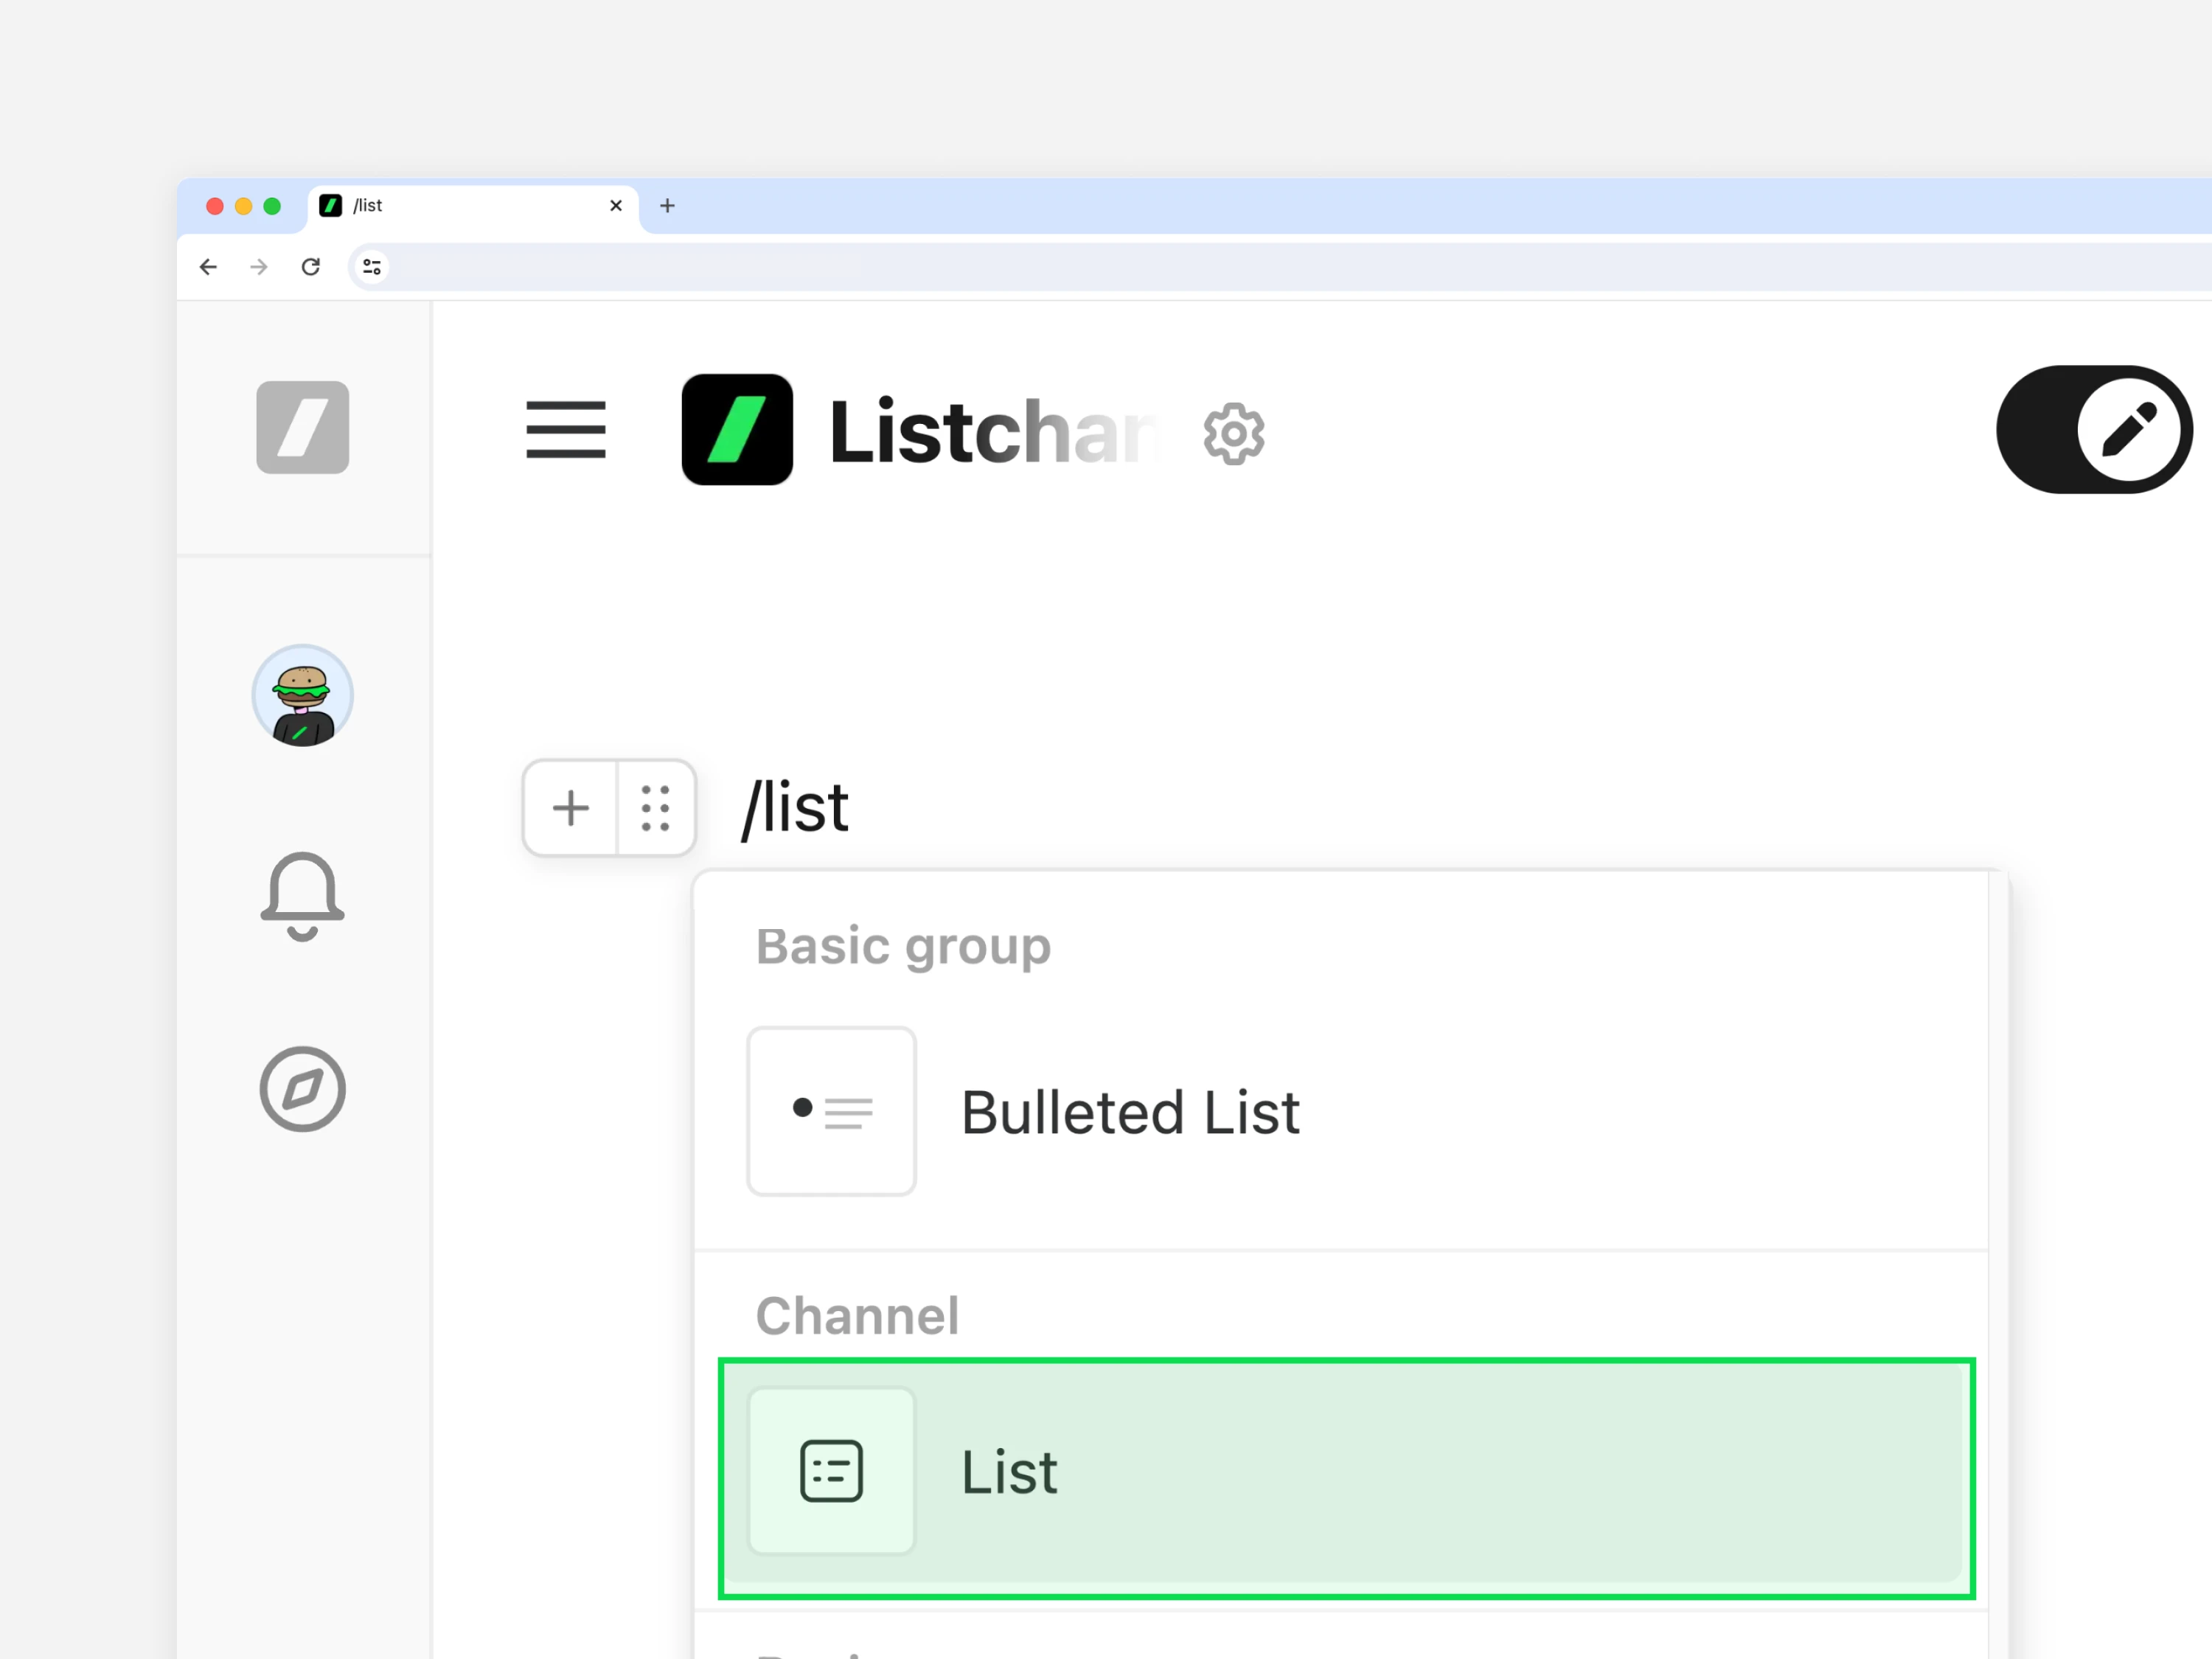Open the hamburger menu
The image size is (2212, 1659).
click(x=565, y=430)
